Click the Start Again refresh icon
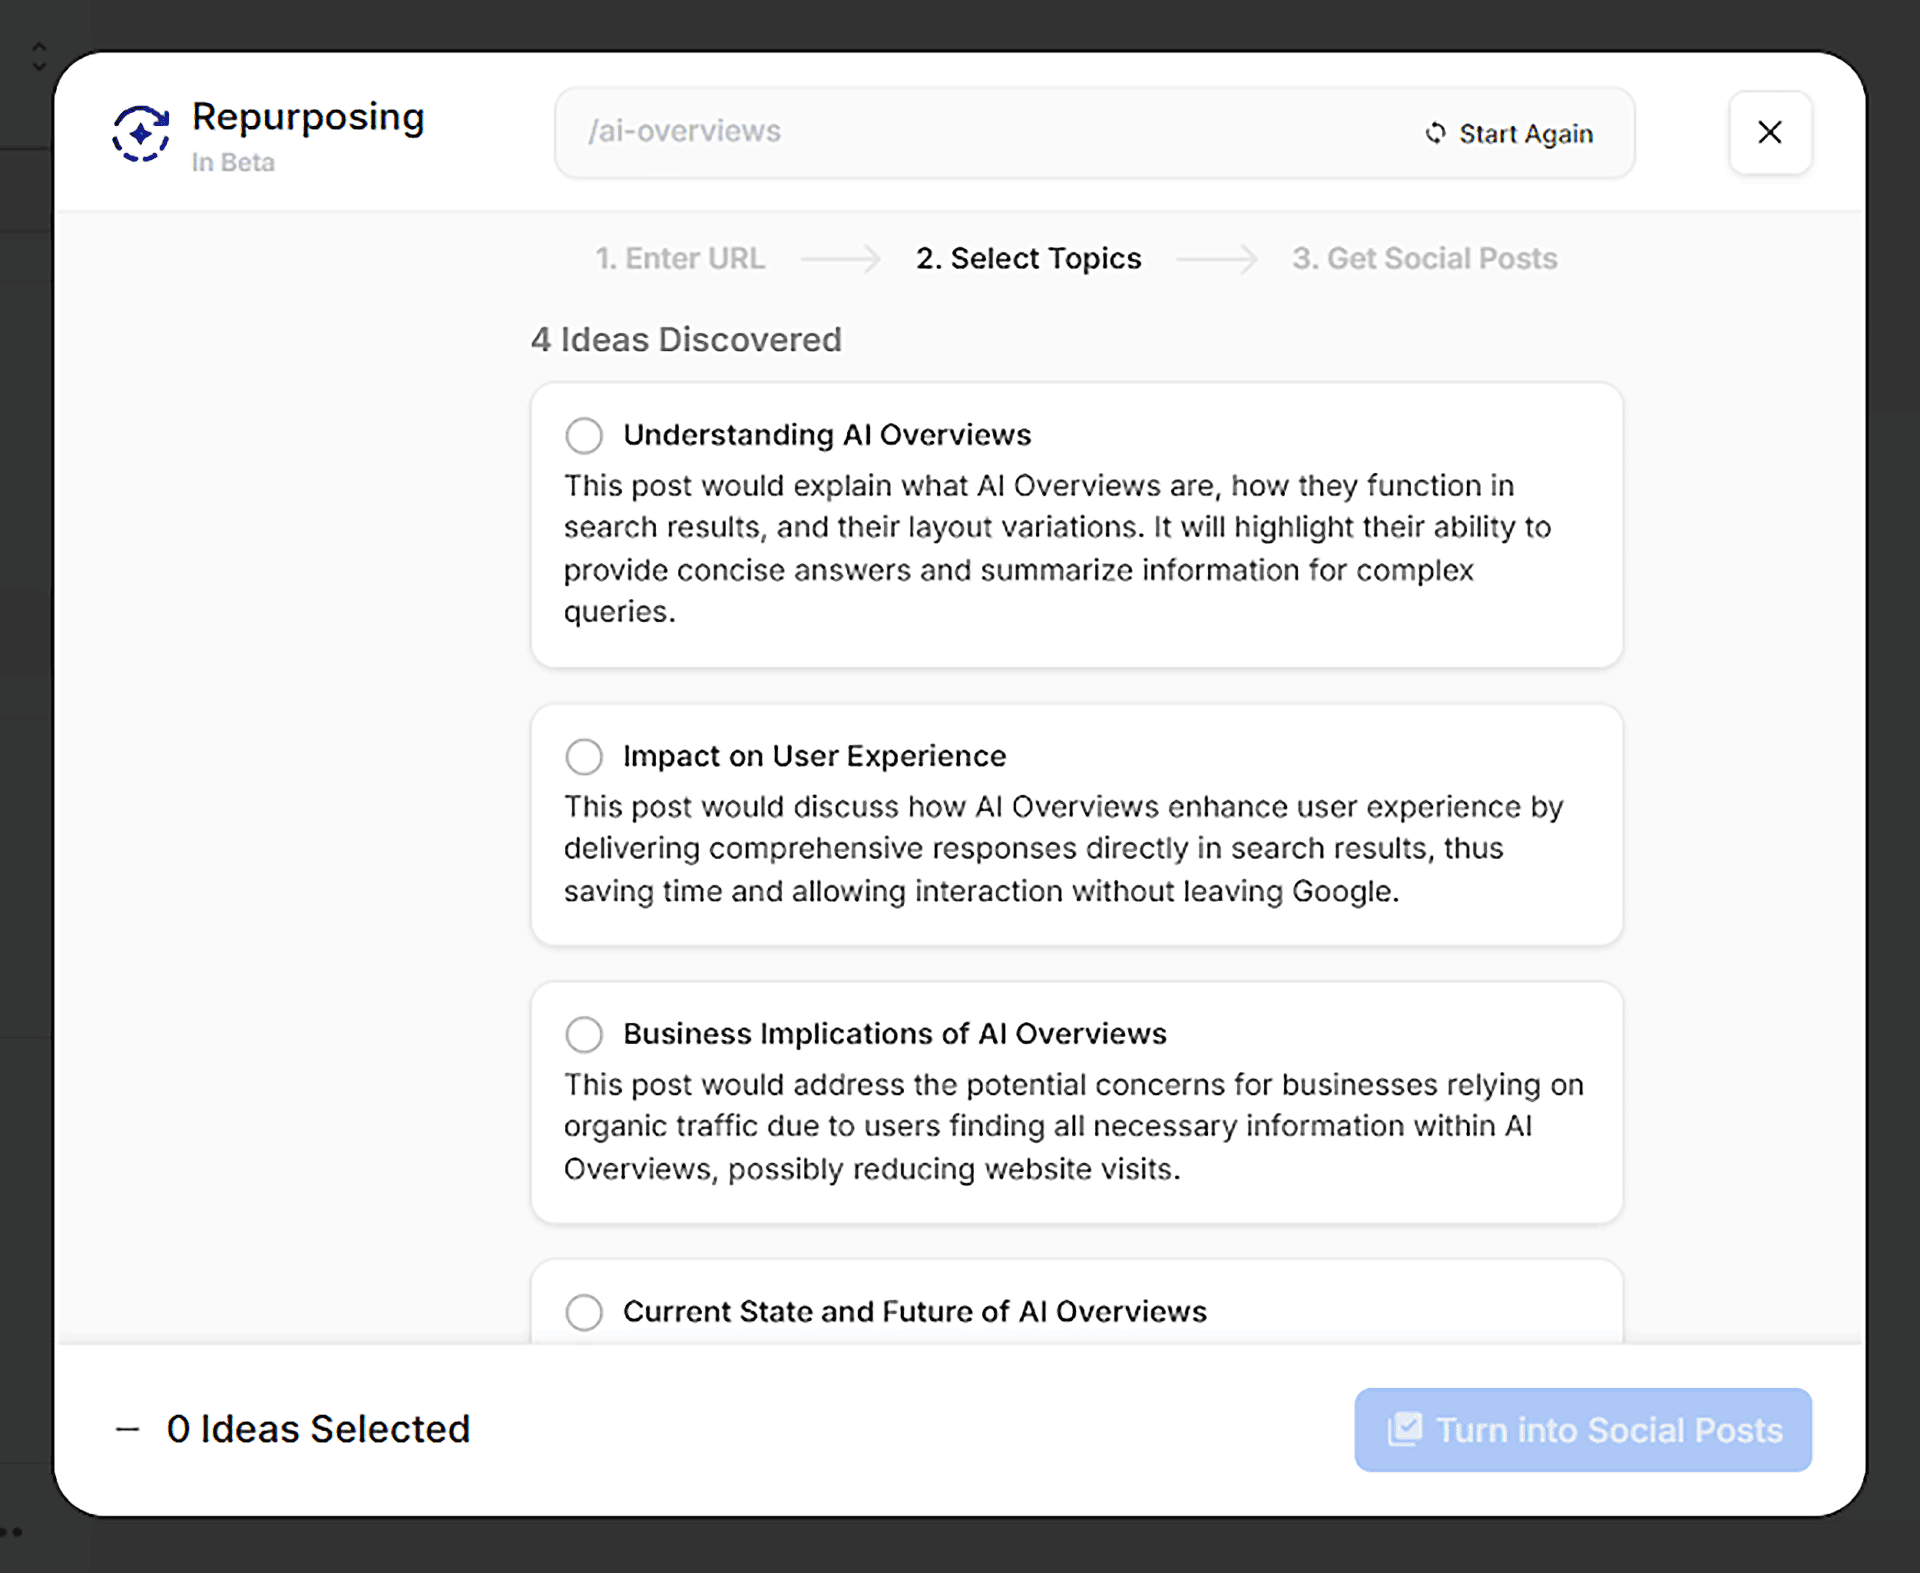The width and height of the screenshot is (1920, 1573). point(1436,133)
